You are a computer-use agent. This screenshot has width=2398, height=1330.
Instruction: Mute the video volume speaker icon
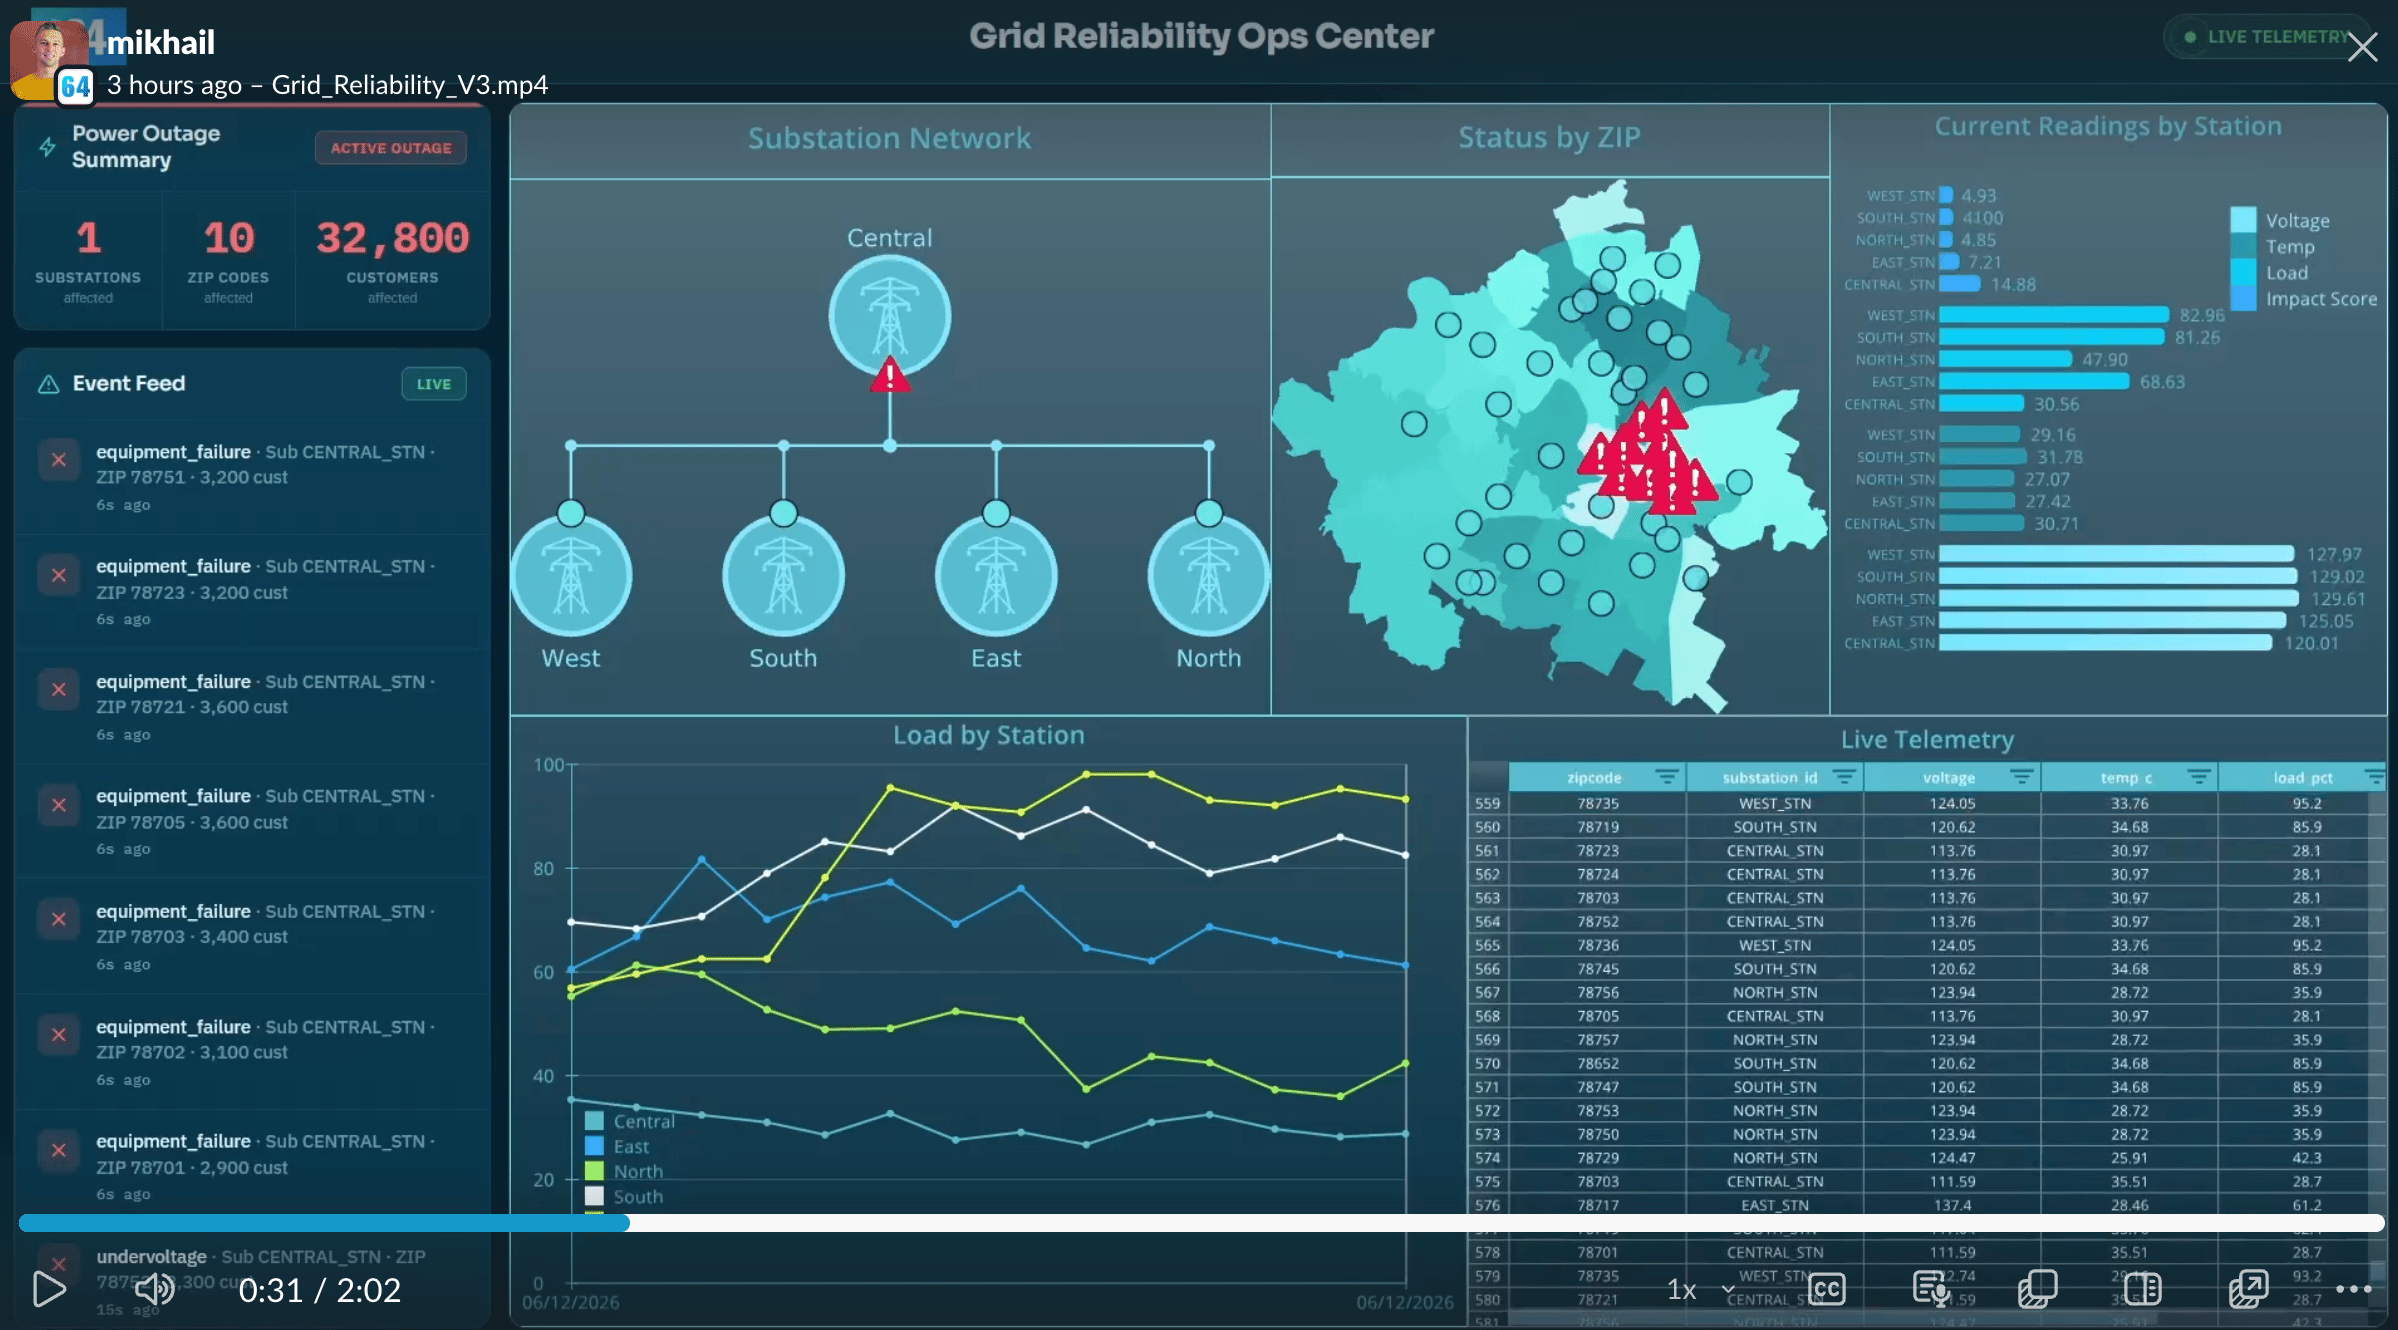155,1289
